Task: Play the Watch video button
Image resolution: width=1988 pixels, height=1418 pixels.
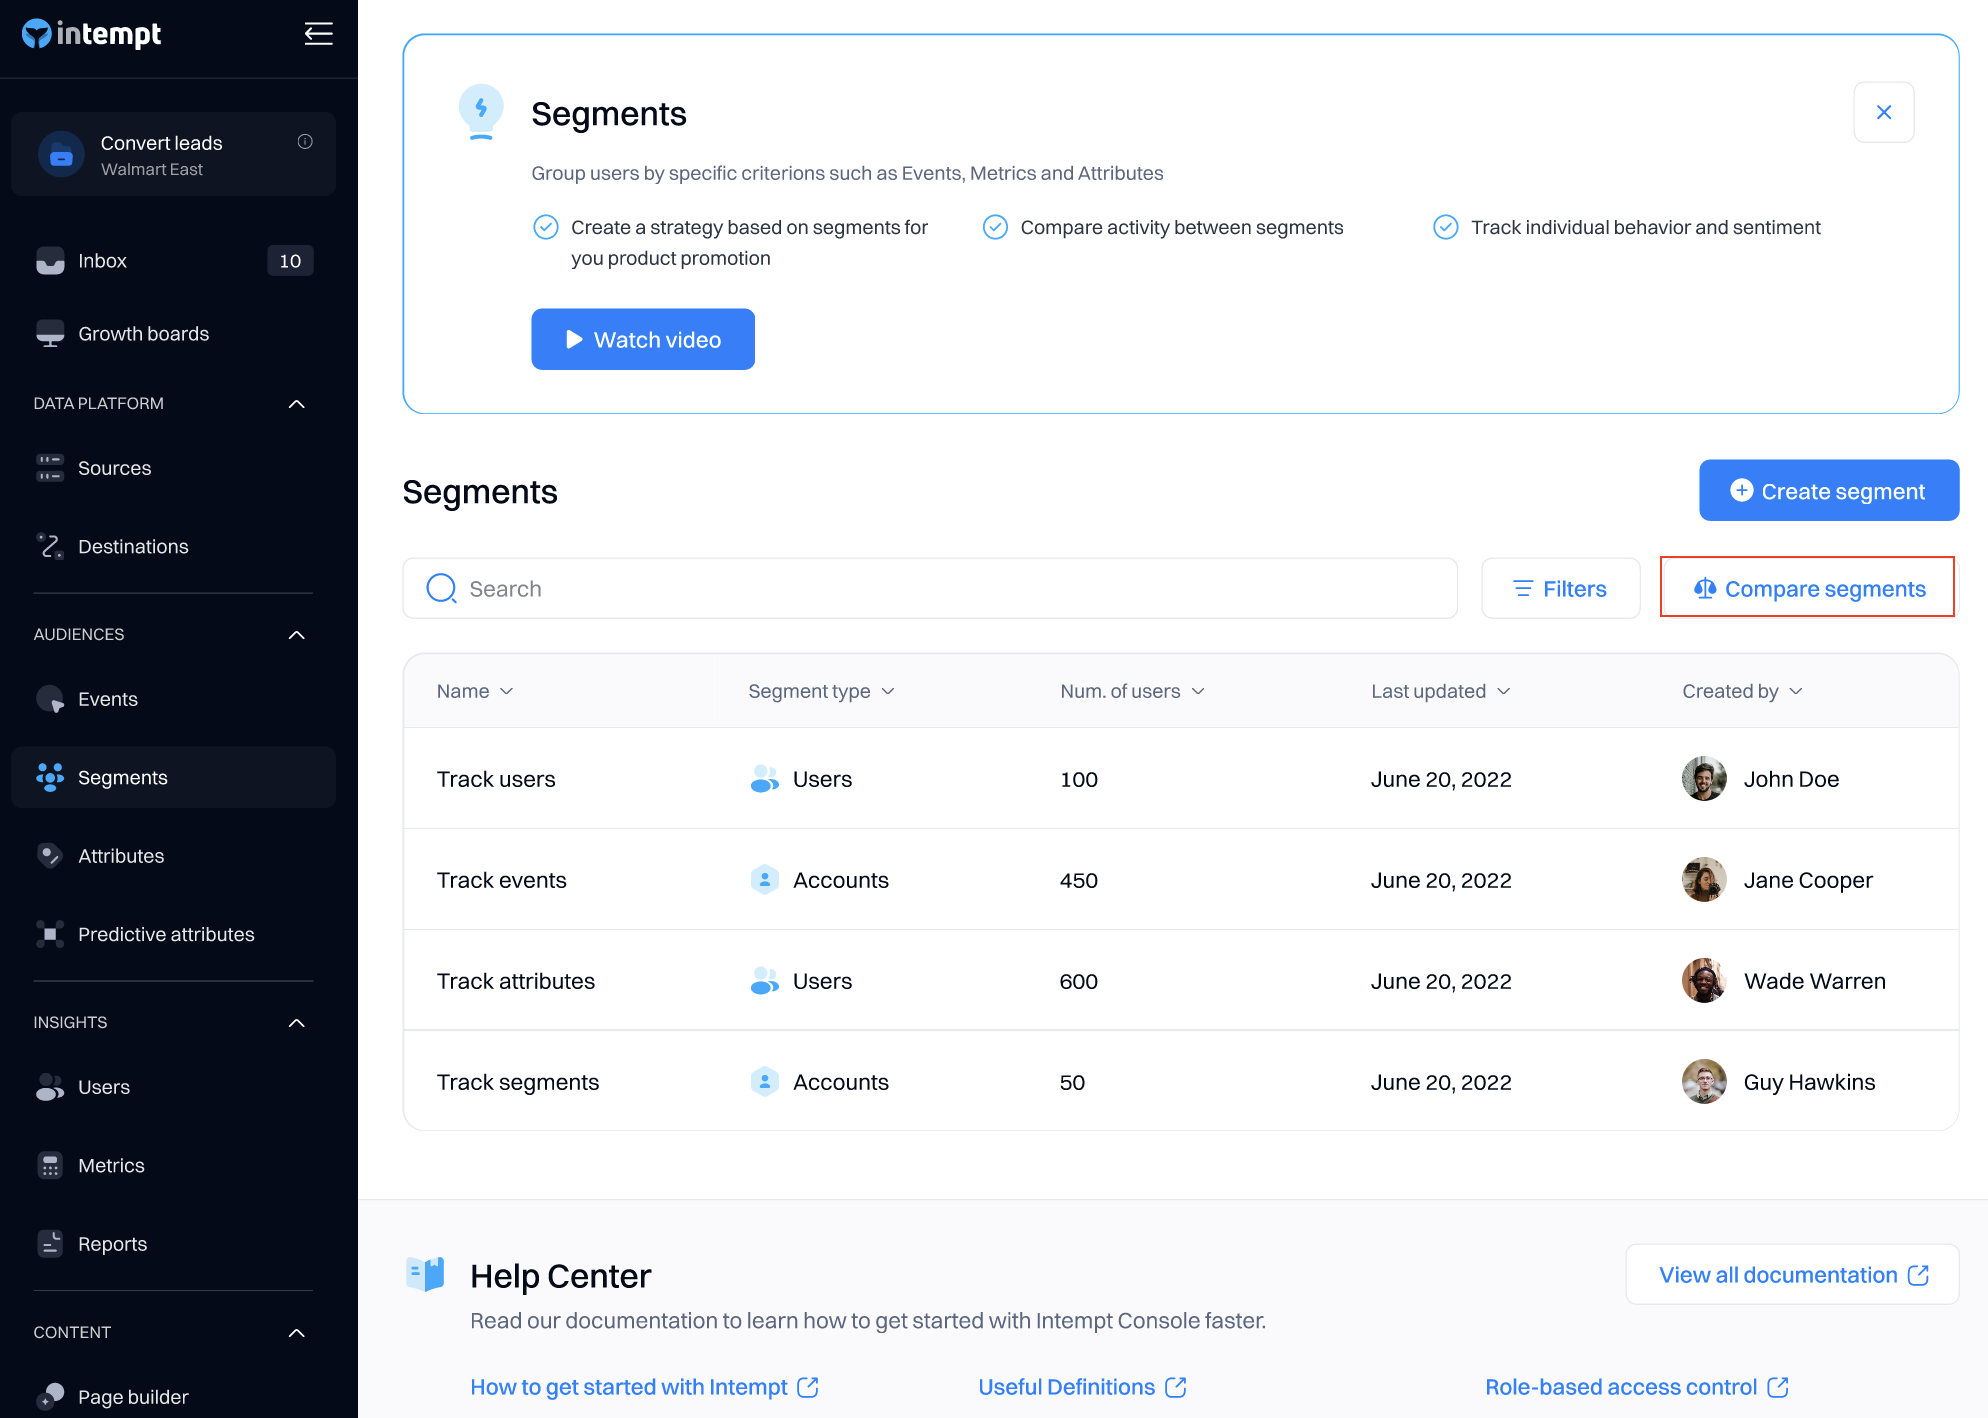Action: click(643, 339)
